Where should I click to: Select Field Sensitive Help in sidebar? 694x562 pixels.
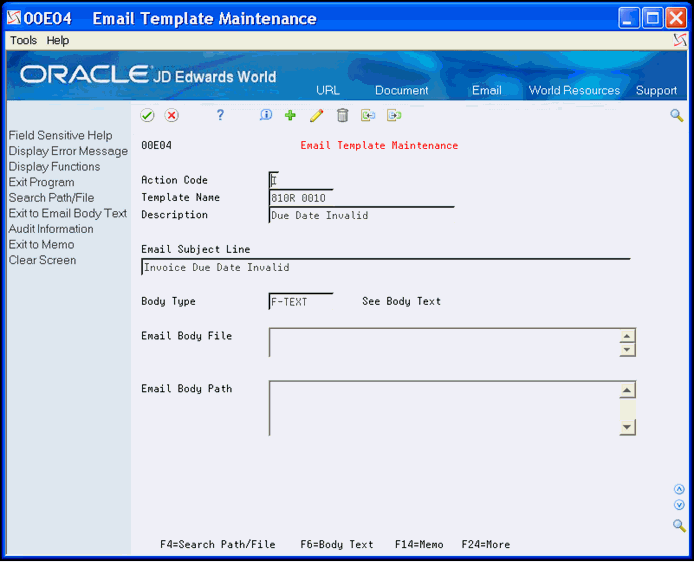60,135
